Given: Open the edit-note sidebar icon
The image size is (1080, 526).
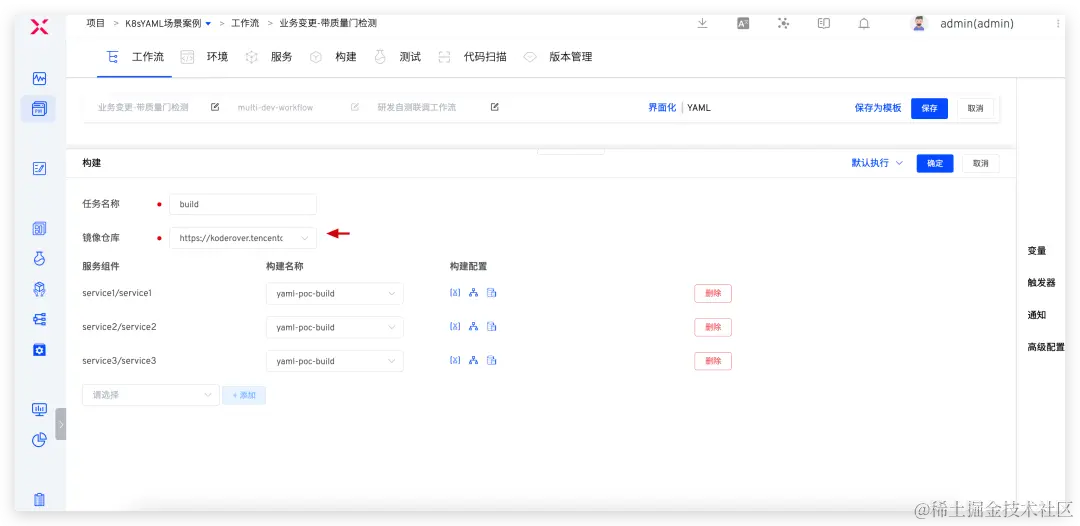Looking at the screenshot, I should [x=39, y=168].
